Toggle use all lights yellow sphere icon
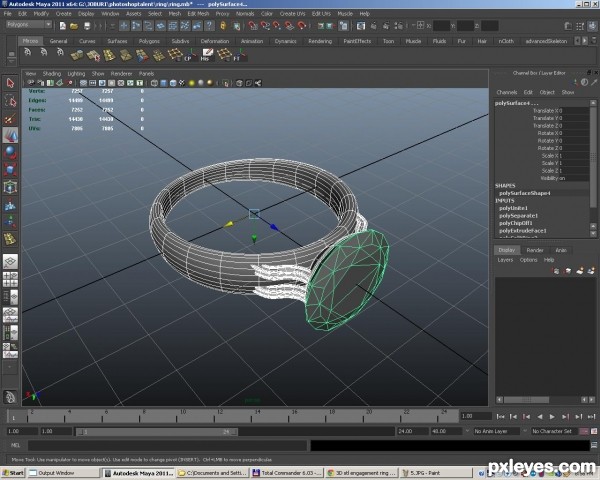The height and width of the screenshot is (480, 600). click(x=192, y=83)
